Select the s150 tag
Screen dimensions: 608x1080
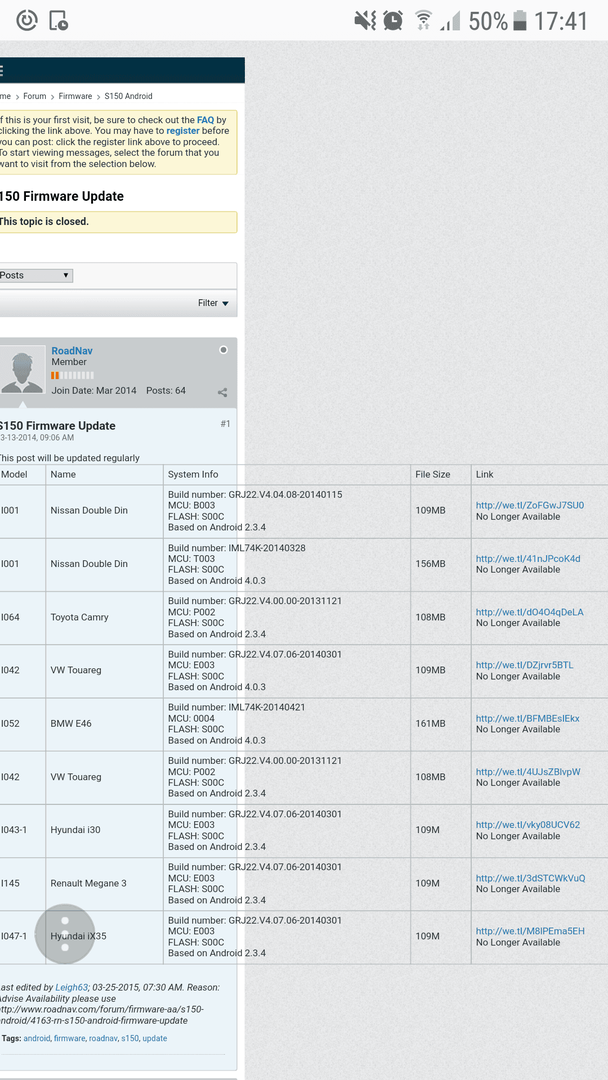(130, 1039)
